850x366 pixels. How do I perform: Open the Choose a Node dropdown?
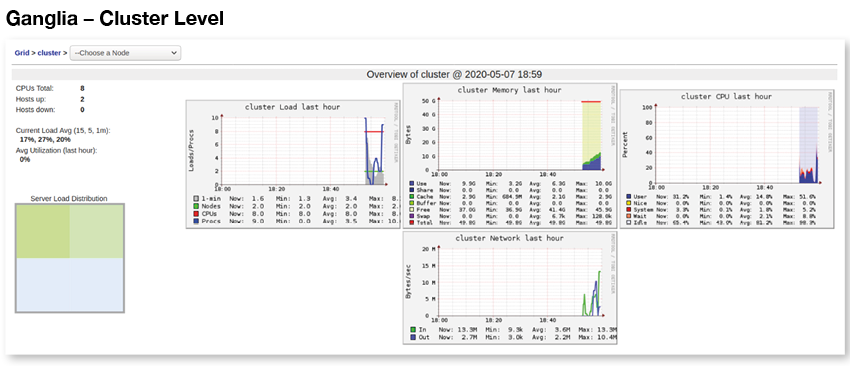pyautogui.click(x=125, y=53)
